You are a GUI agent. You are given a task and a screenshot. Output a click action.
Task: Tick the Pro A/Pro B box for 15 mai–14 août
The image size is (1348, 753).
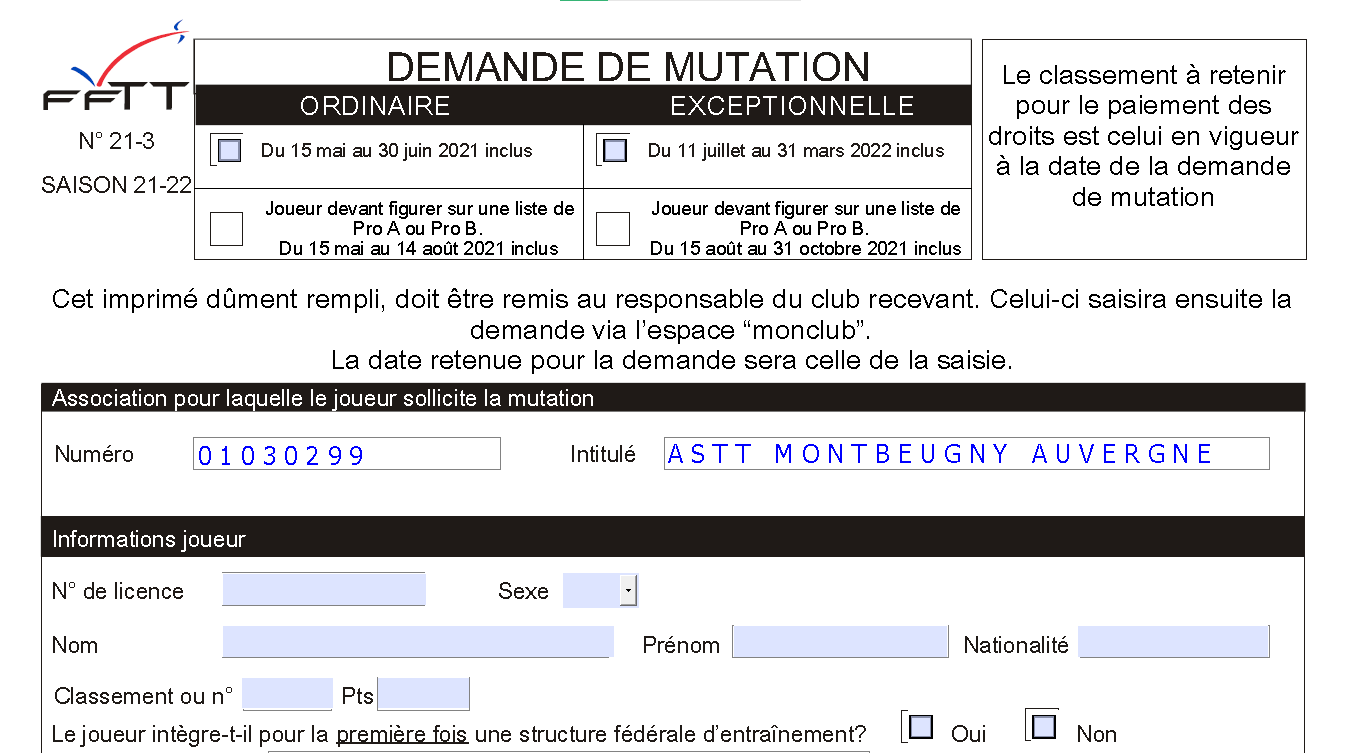(x=227, y=229)
